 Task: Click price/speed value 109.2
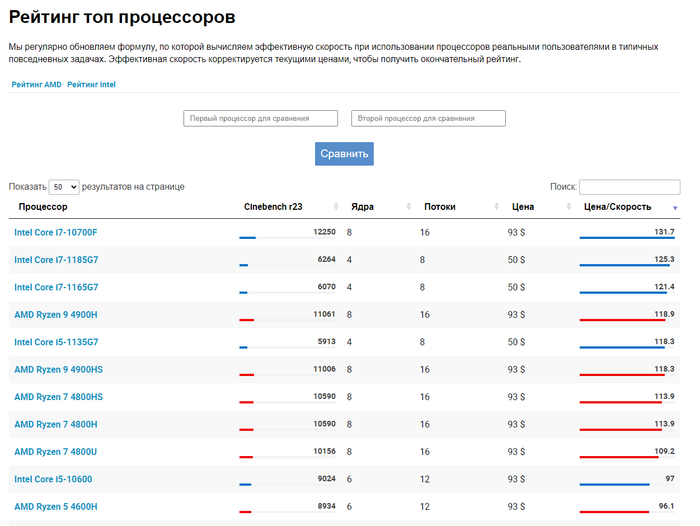point(664,451)
